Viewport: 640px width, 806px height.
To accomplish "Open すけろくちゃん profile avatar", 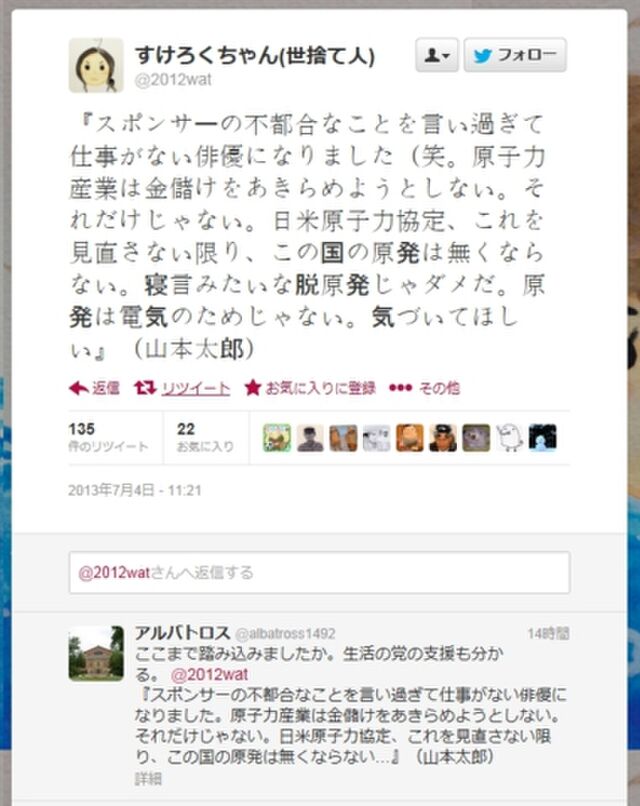I will [96, 65].
